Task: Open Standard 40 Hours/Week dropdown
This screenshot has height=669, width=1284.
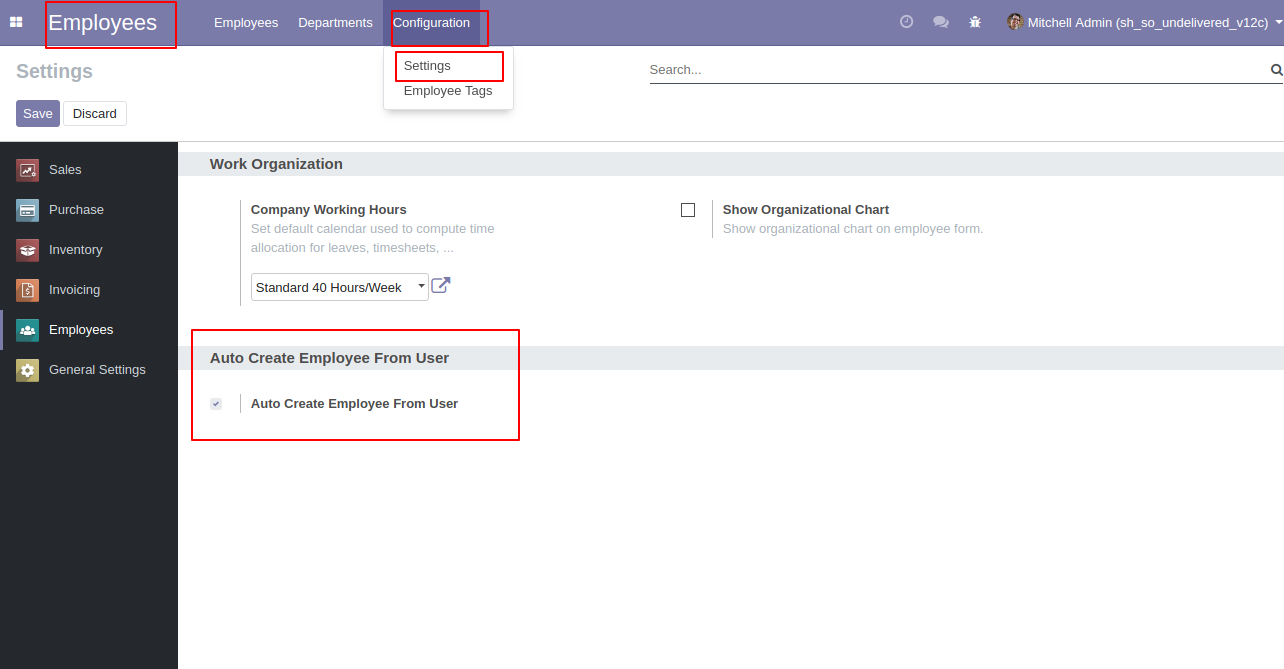Action: tap(340, 287)
